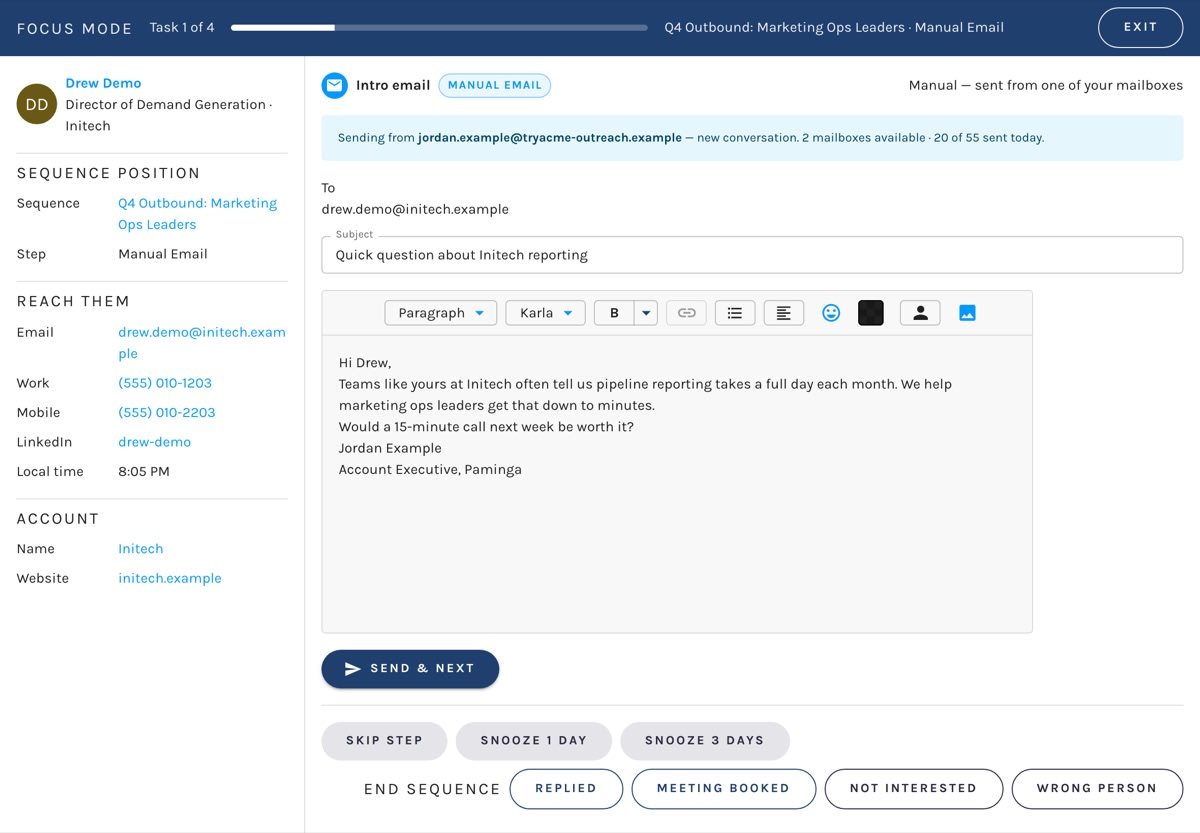Open Drew Demo's contact profile link

pyautogui.click(x=103, y=83)
